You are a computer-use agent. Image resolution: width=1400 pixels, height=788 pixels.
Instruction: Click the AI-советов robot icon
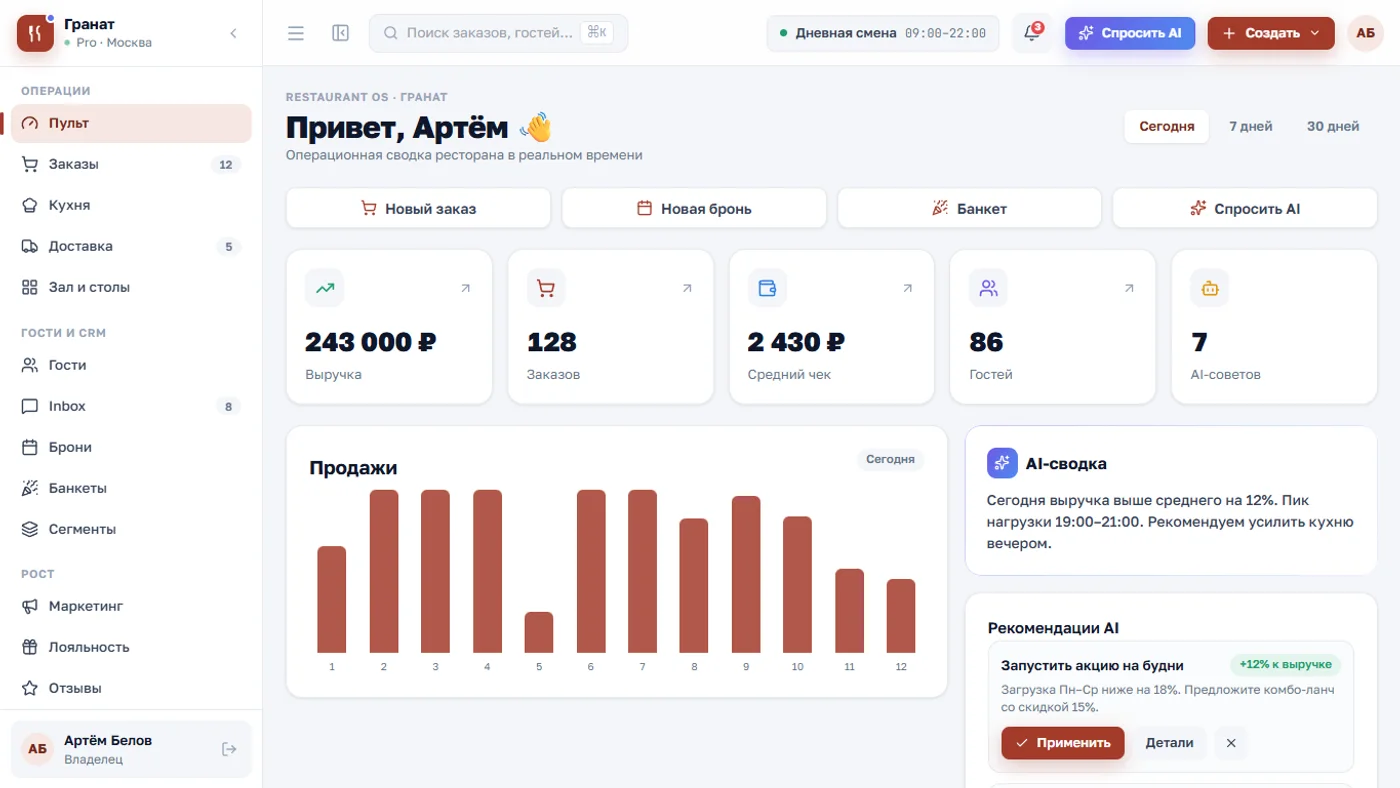tap(1210, 288)
